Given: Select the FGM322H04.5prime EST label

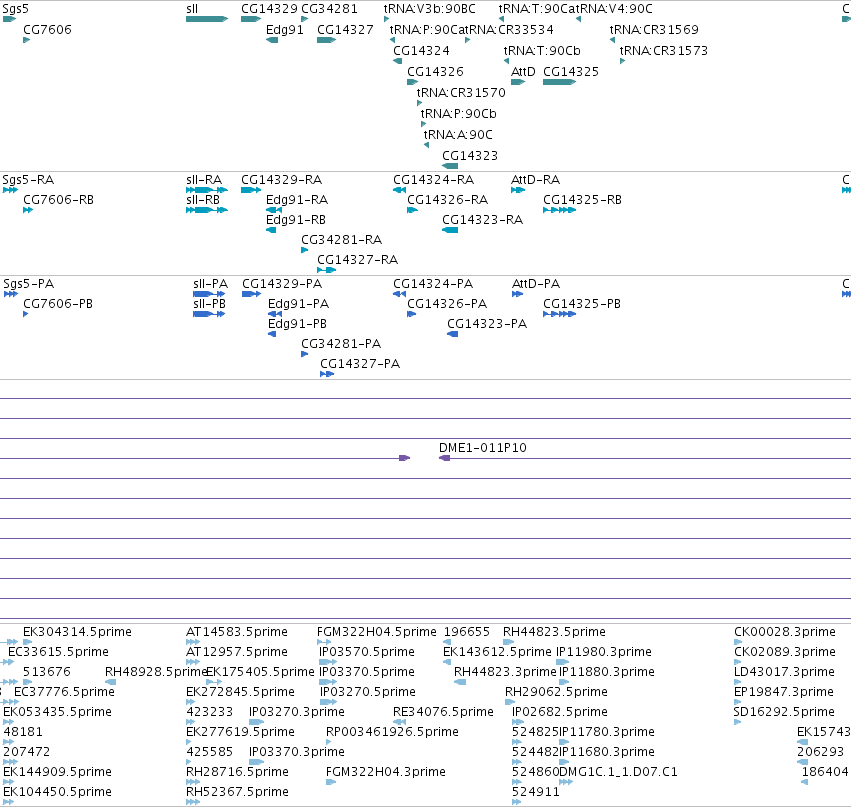Looking at the screenshot, I should coord(377,632).
